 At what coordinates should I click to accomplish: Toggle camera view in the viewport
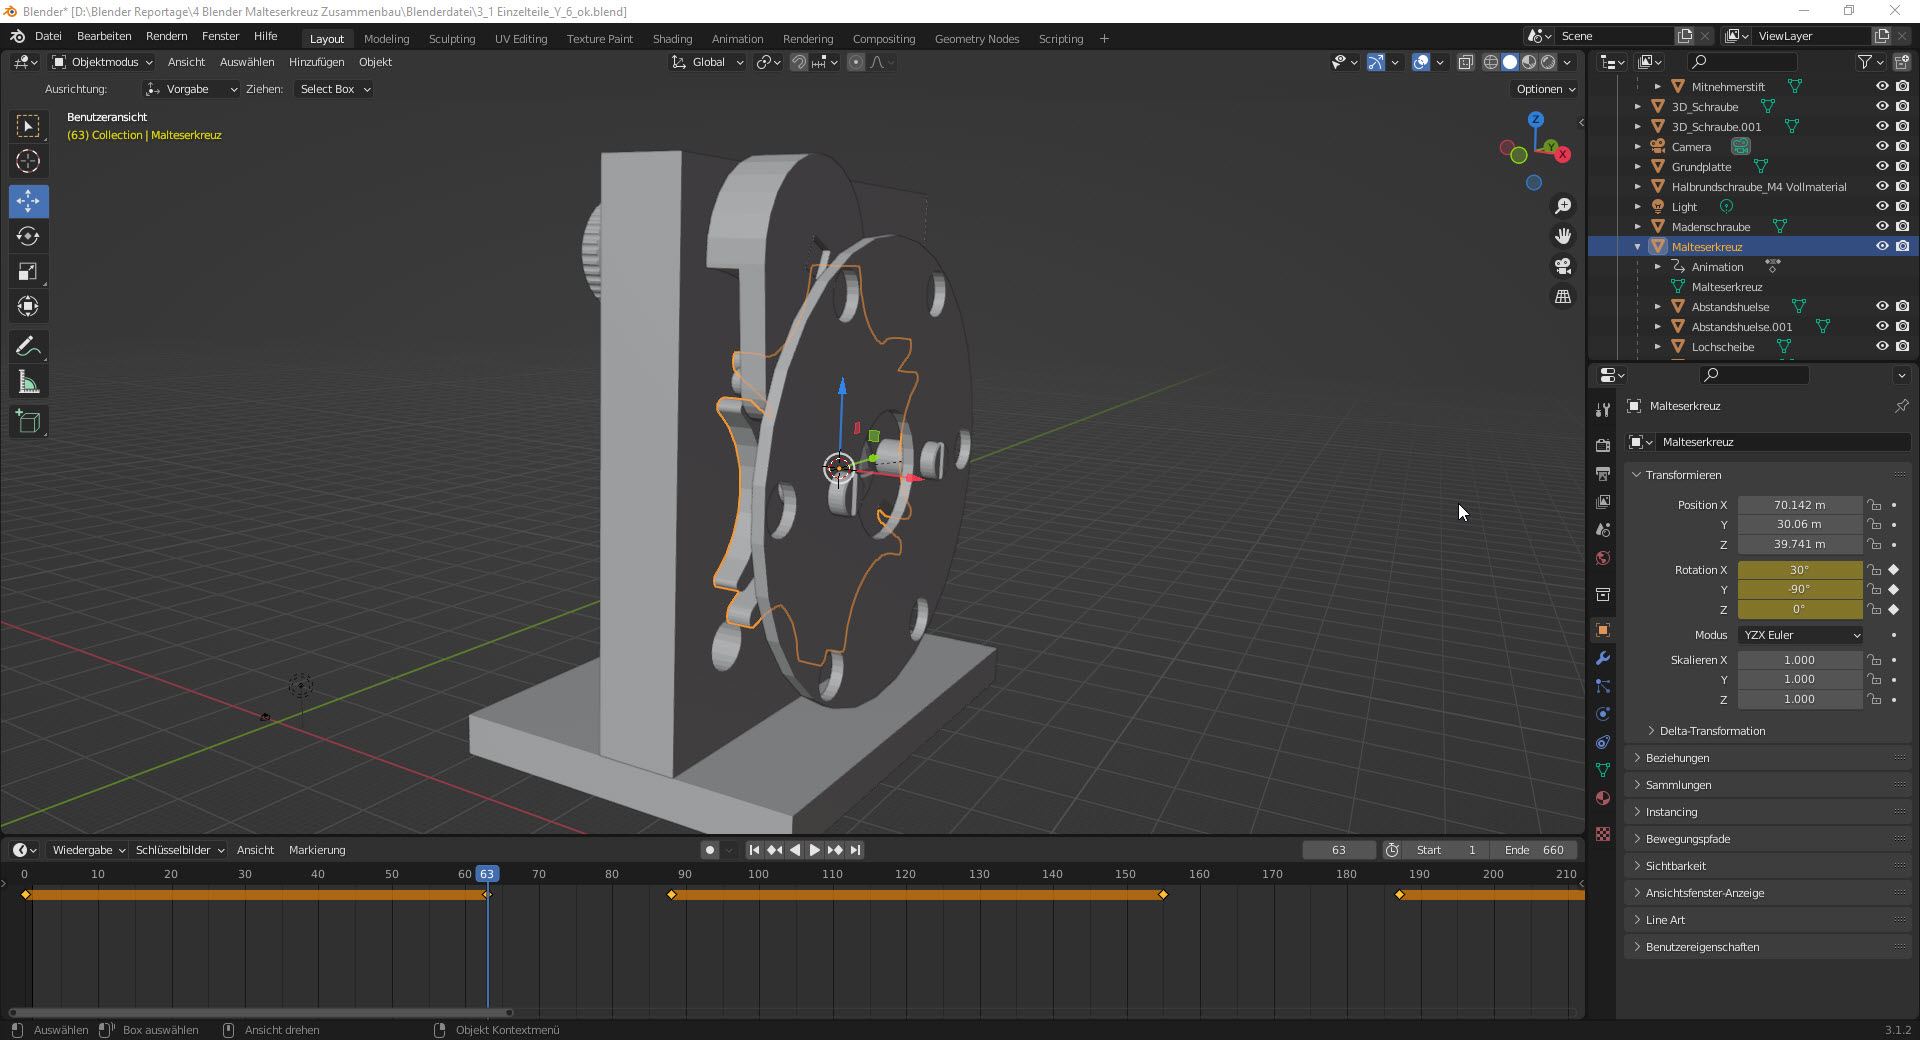(x=1562, y=266)
